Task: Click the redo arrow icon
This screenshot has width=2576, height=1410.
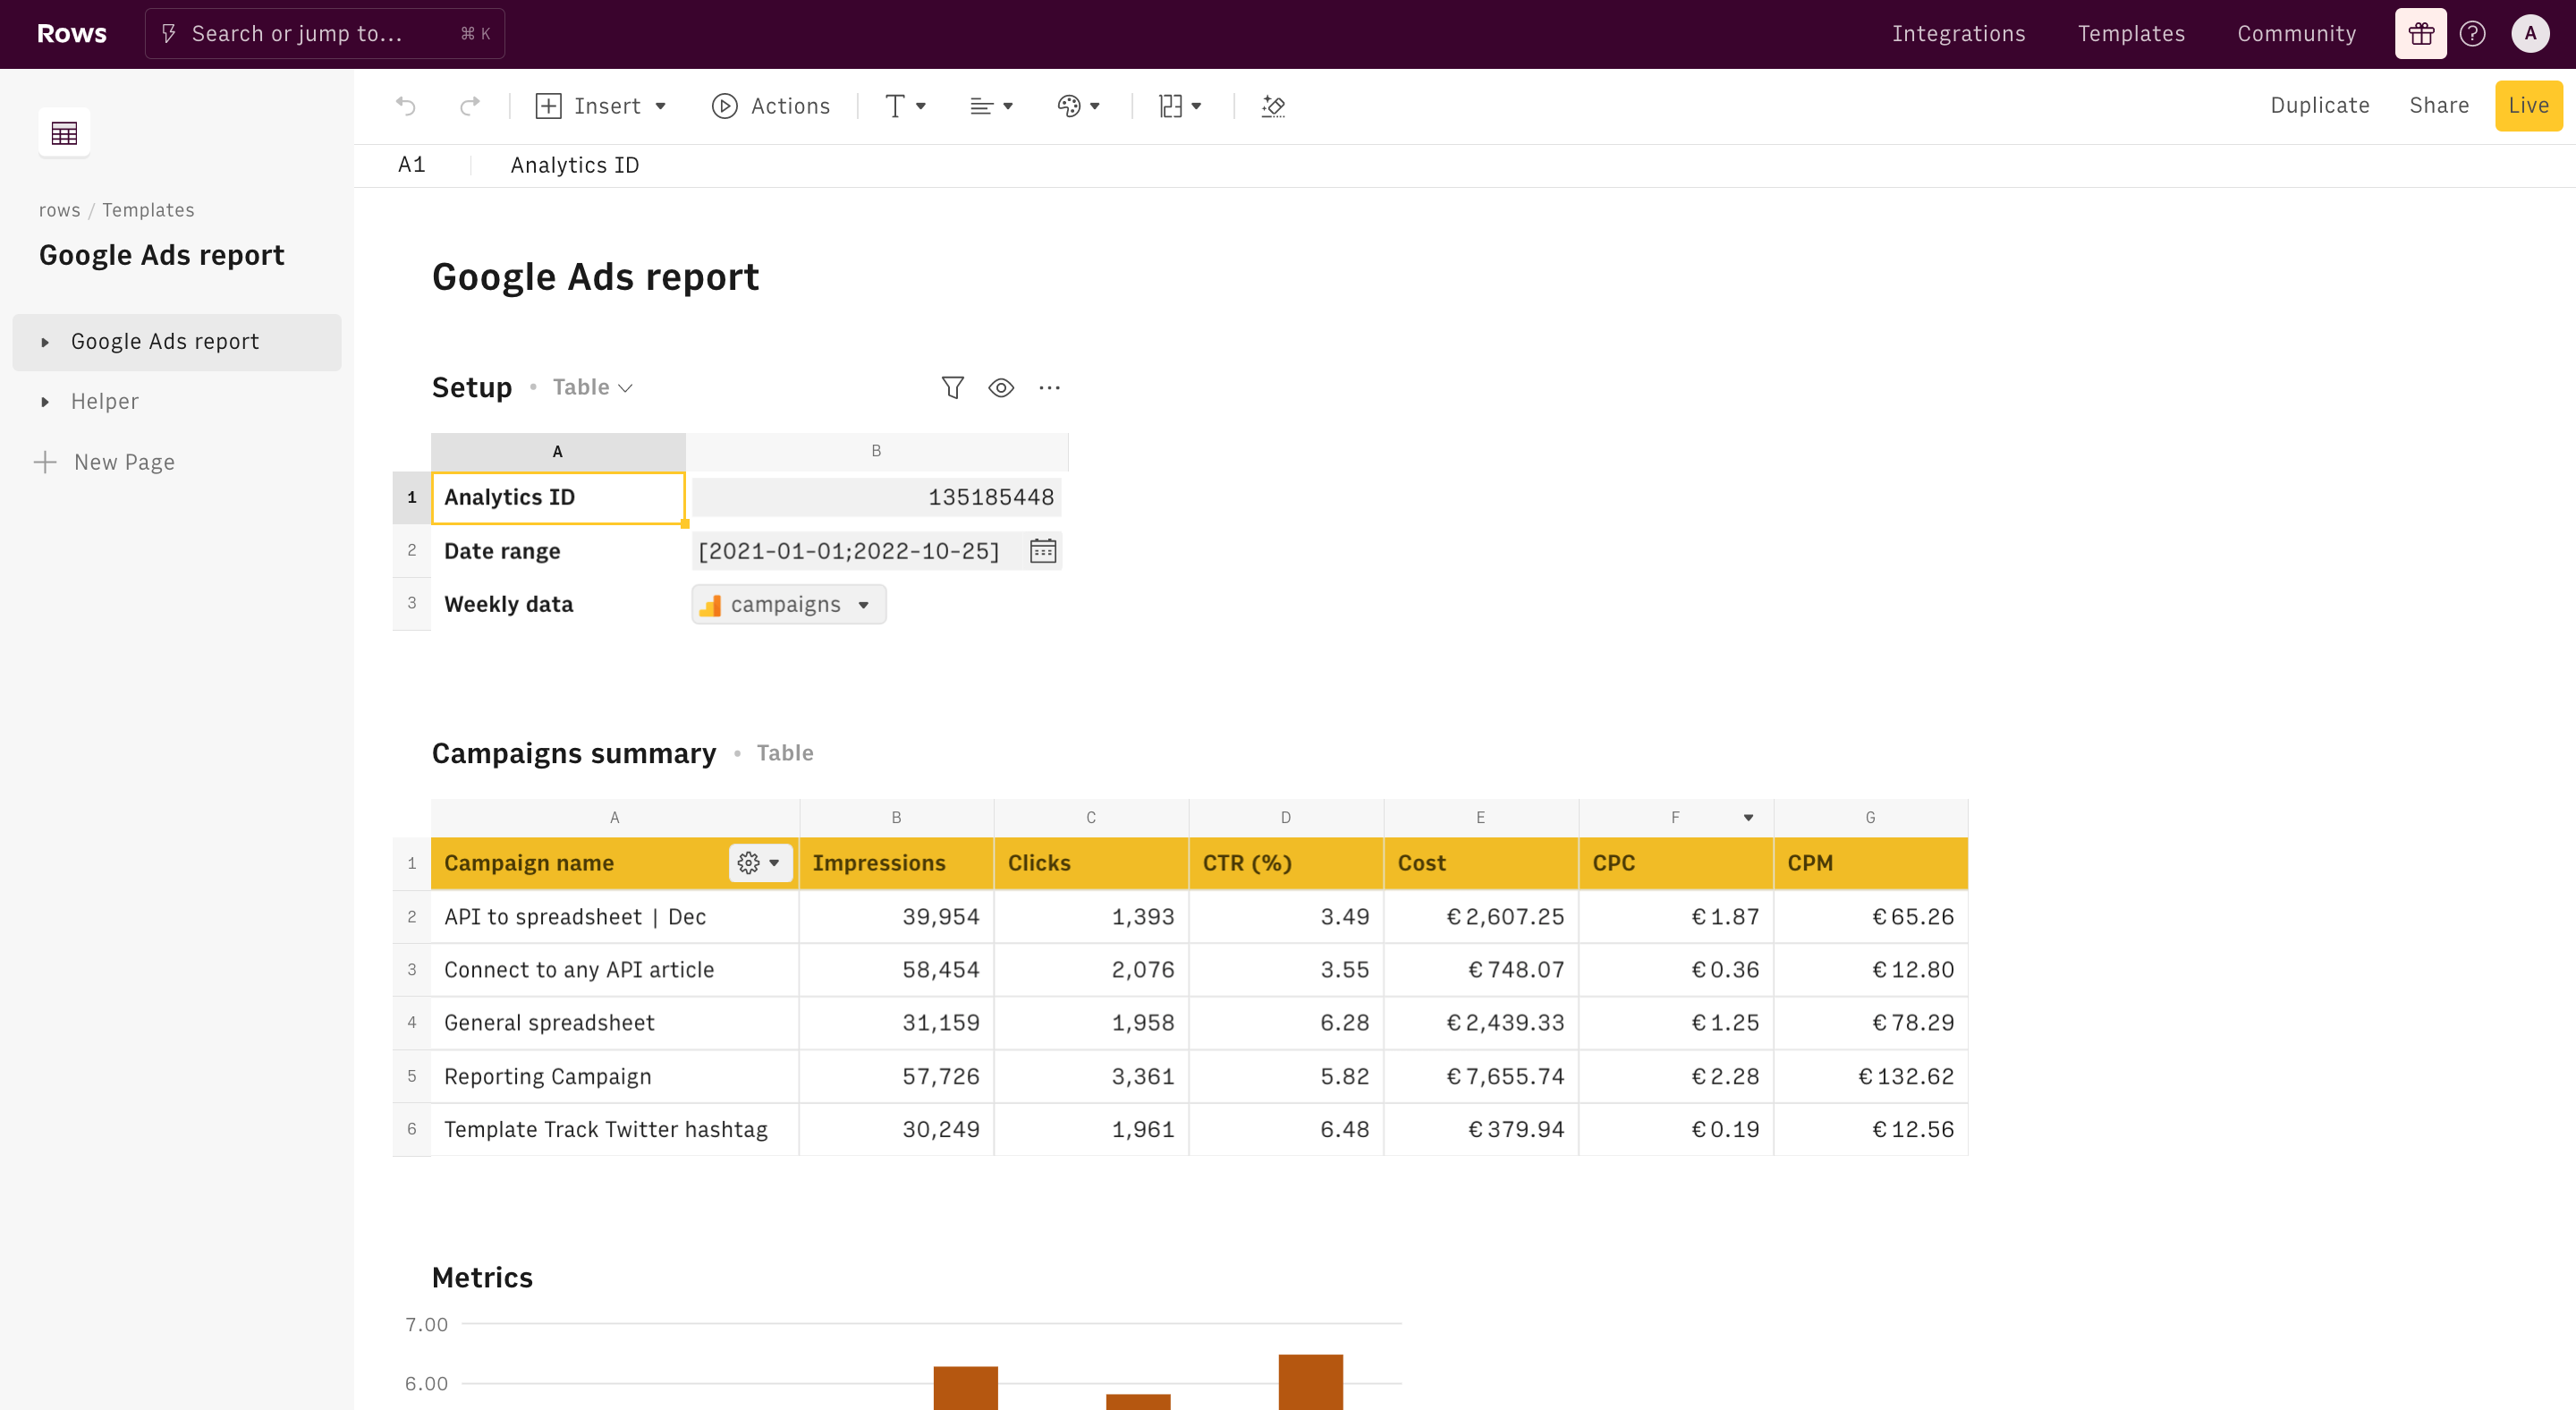Action: [470, 106]
